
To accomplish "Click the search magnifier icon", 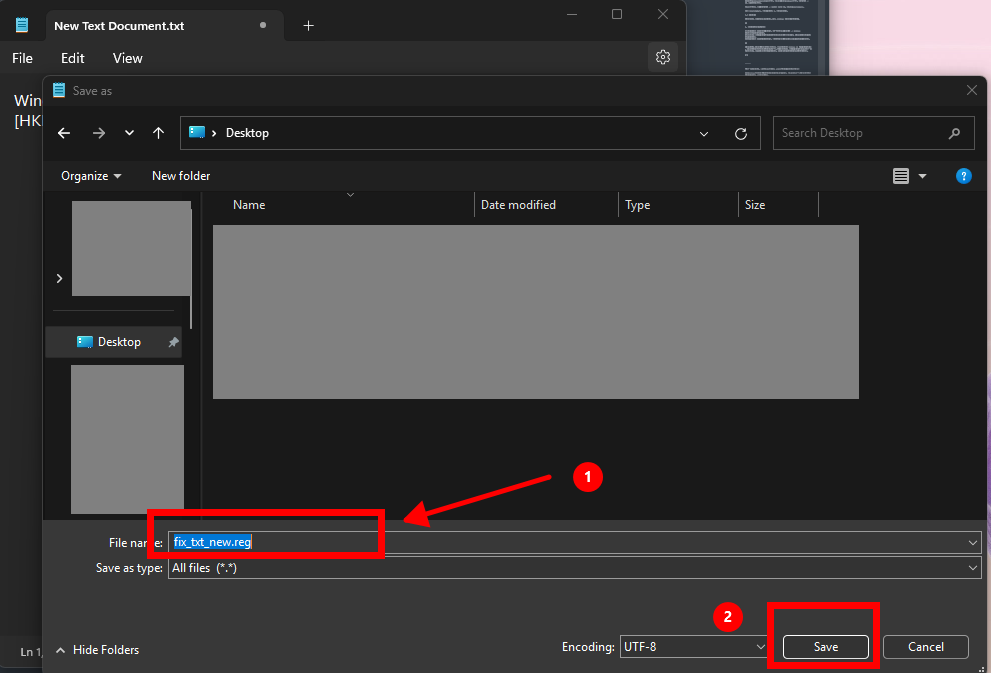I will [954, 133].
